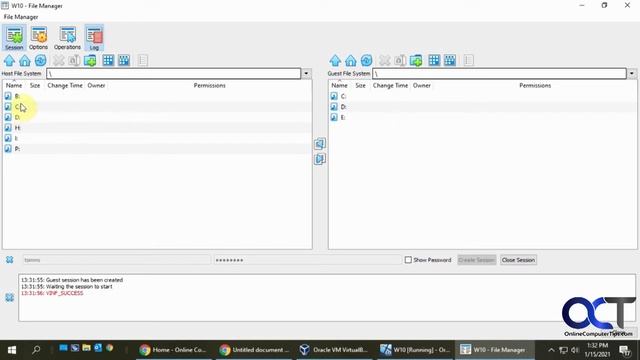Click the Close Session button
This screenshot has height=360, width=640.
point(518,260)
